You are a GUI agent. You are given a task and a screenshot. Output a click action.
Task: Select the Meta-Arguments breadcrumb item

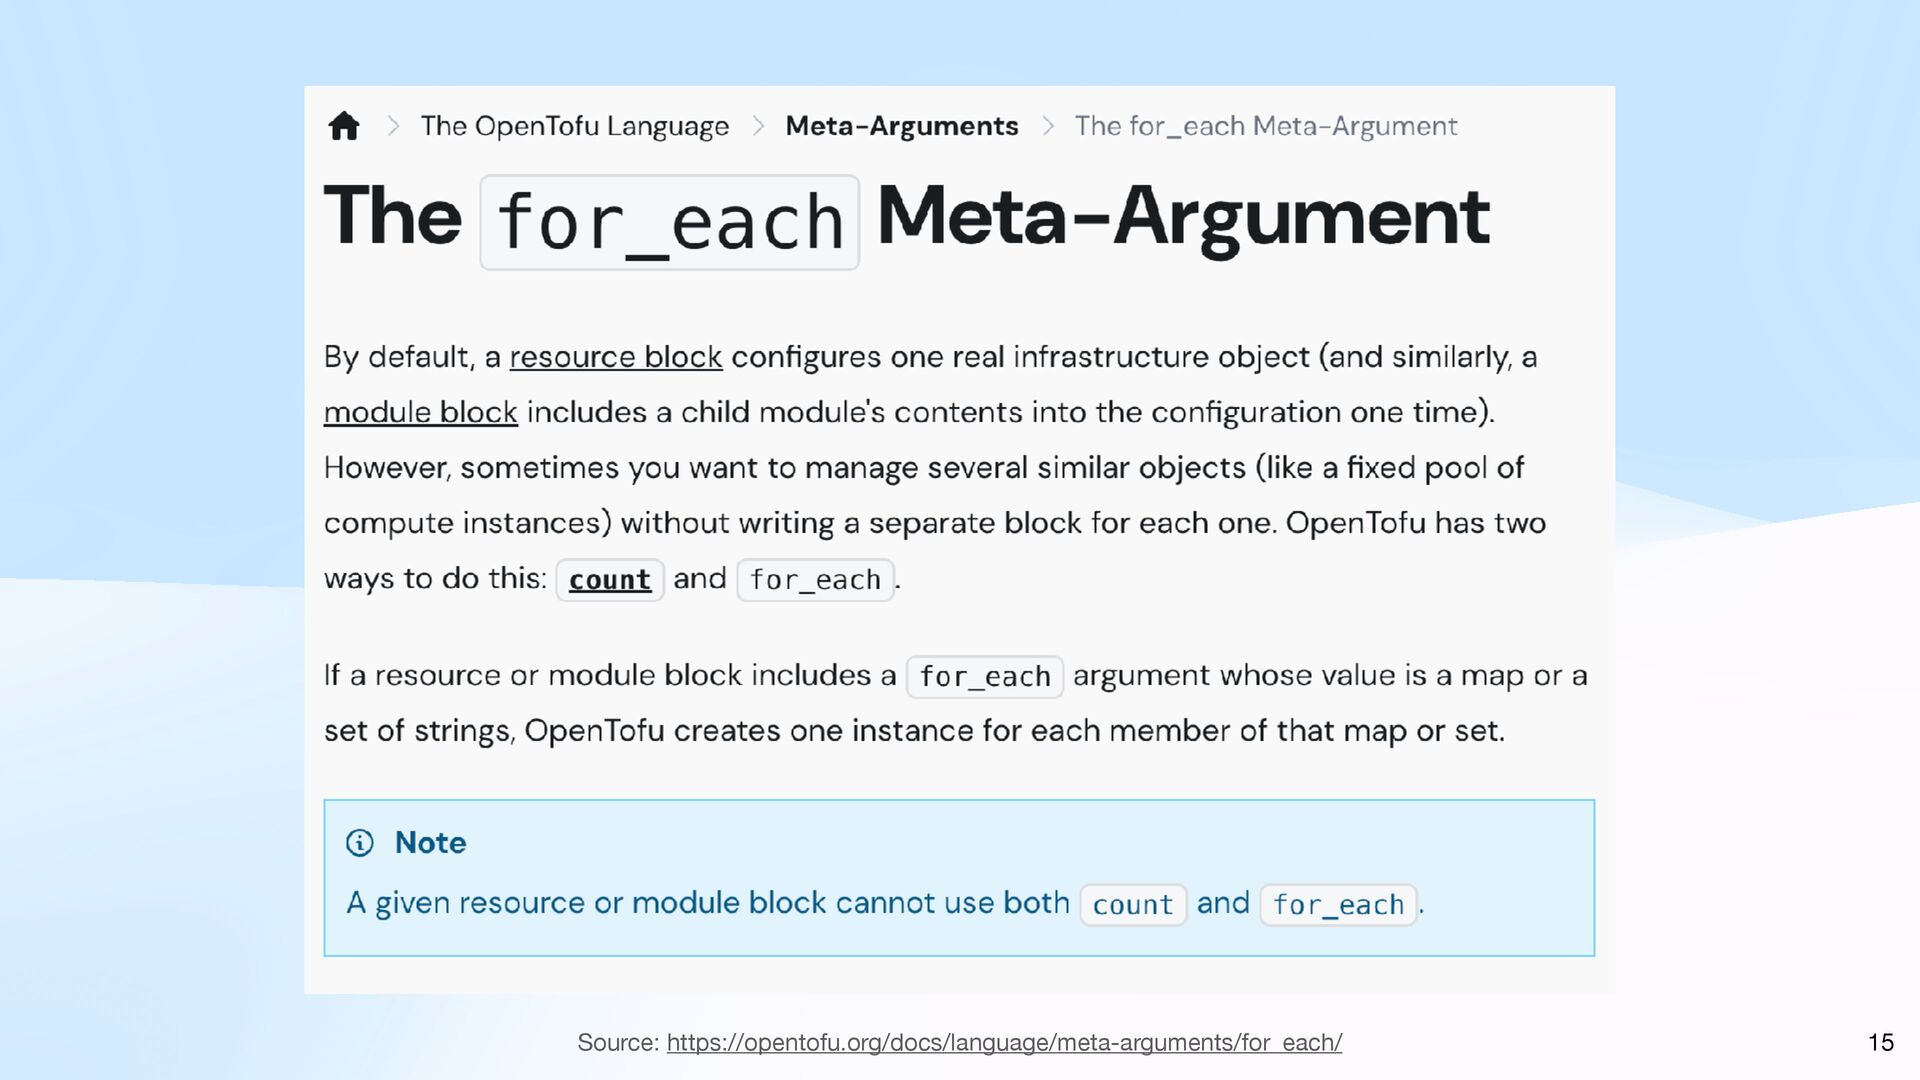[901, 126]
